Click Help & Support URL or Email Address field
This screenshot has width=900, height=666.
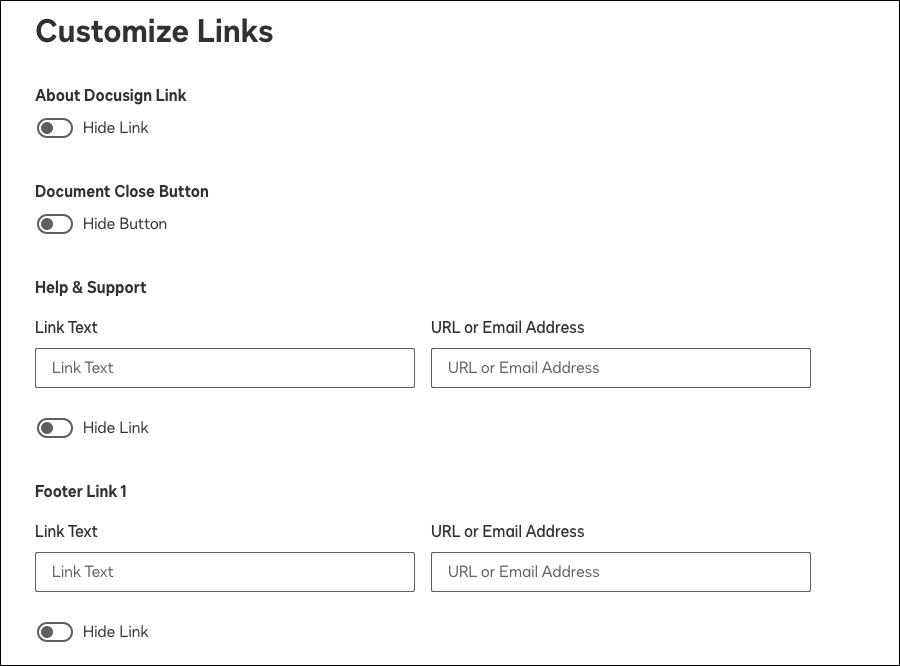click(621, 368)
